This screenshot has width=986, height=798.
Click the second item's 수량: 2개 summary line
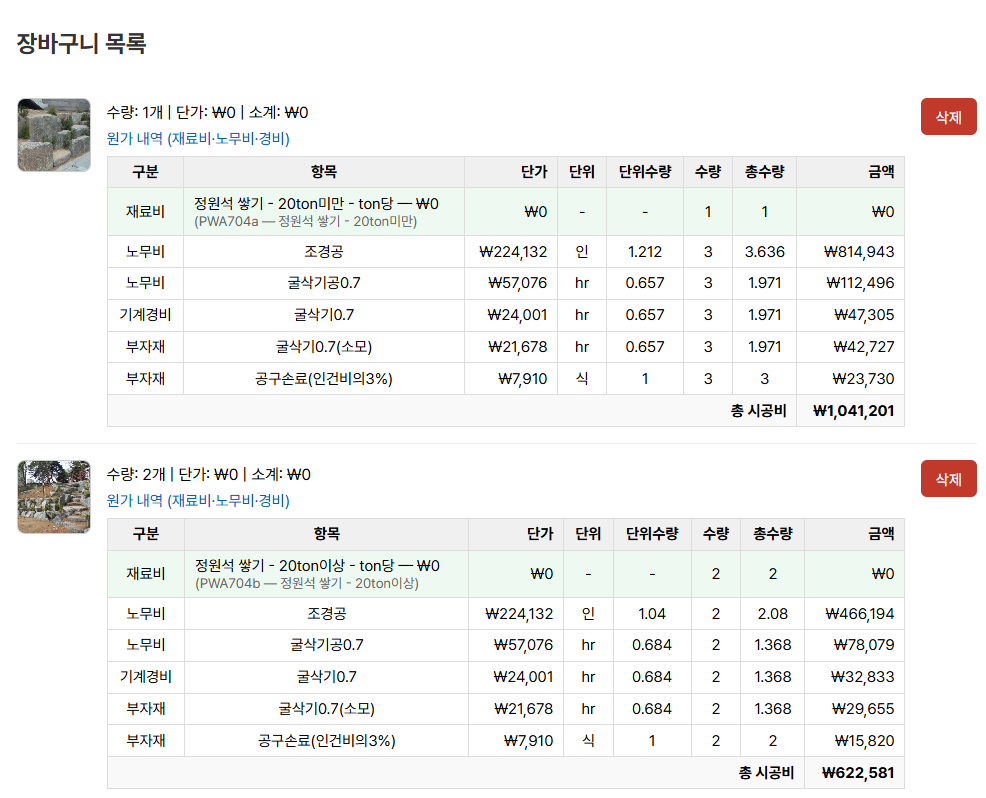coord(207,475)
